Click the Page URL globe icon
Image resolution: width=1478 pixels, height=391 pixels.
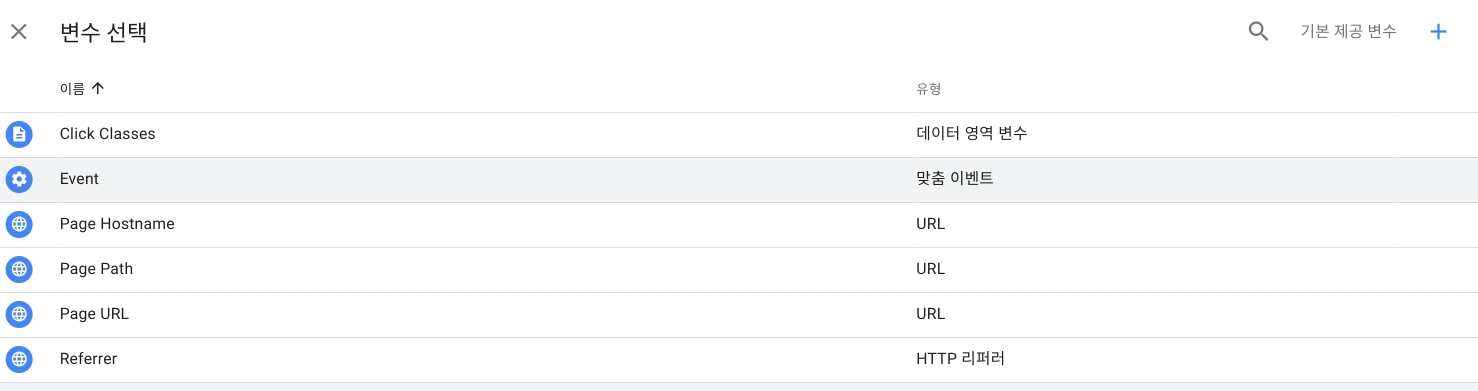click(x=19, y=314)
